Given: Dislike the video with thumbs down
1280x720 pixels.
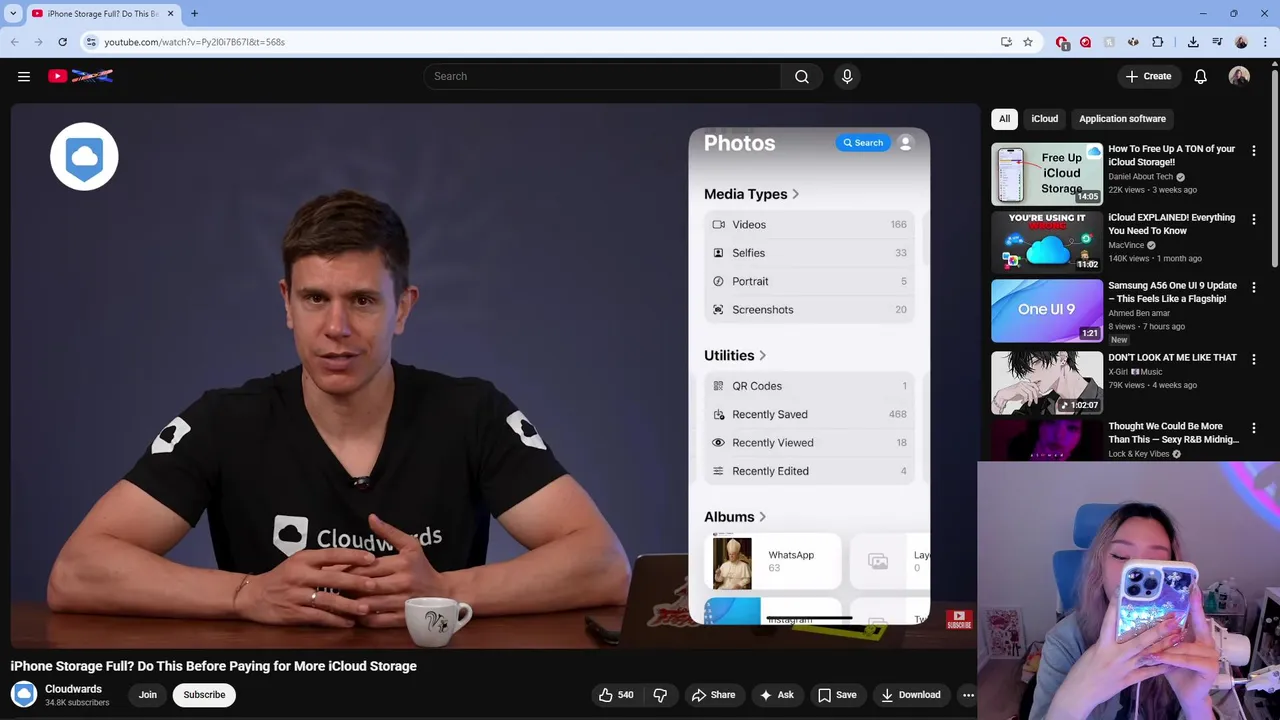Looking at the screenshot, I should click(x=660, y=695).
